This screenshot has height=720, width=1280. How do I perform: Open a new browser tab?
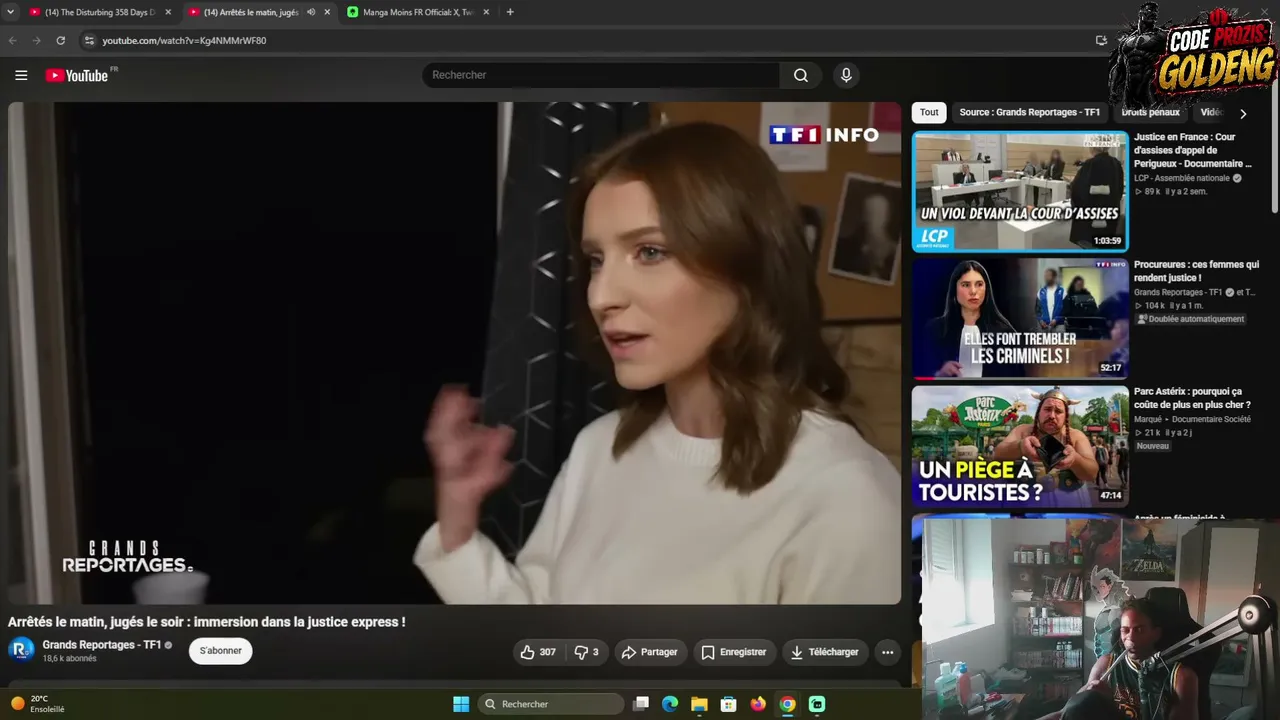[510, 12]
